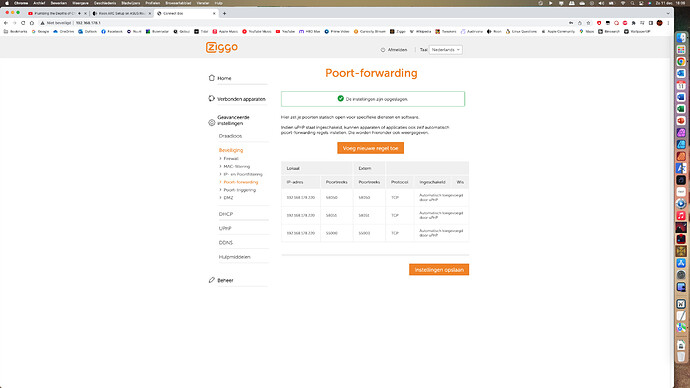Click the Verbonden apparaten icon
This screenshot has width=690, height=388.
[x=212, y=99]
